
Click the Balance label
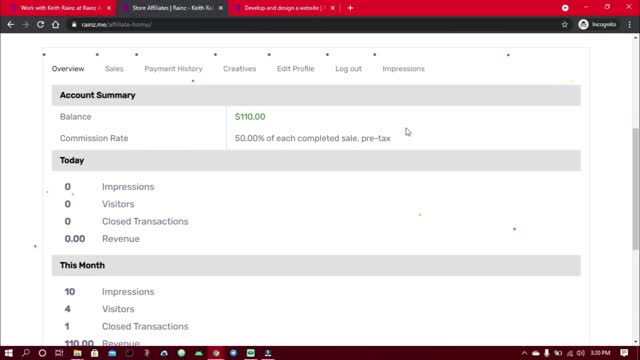tap(76, 117)
